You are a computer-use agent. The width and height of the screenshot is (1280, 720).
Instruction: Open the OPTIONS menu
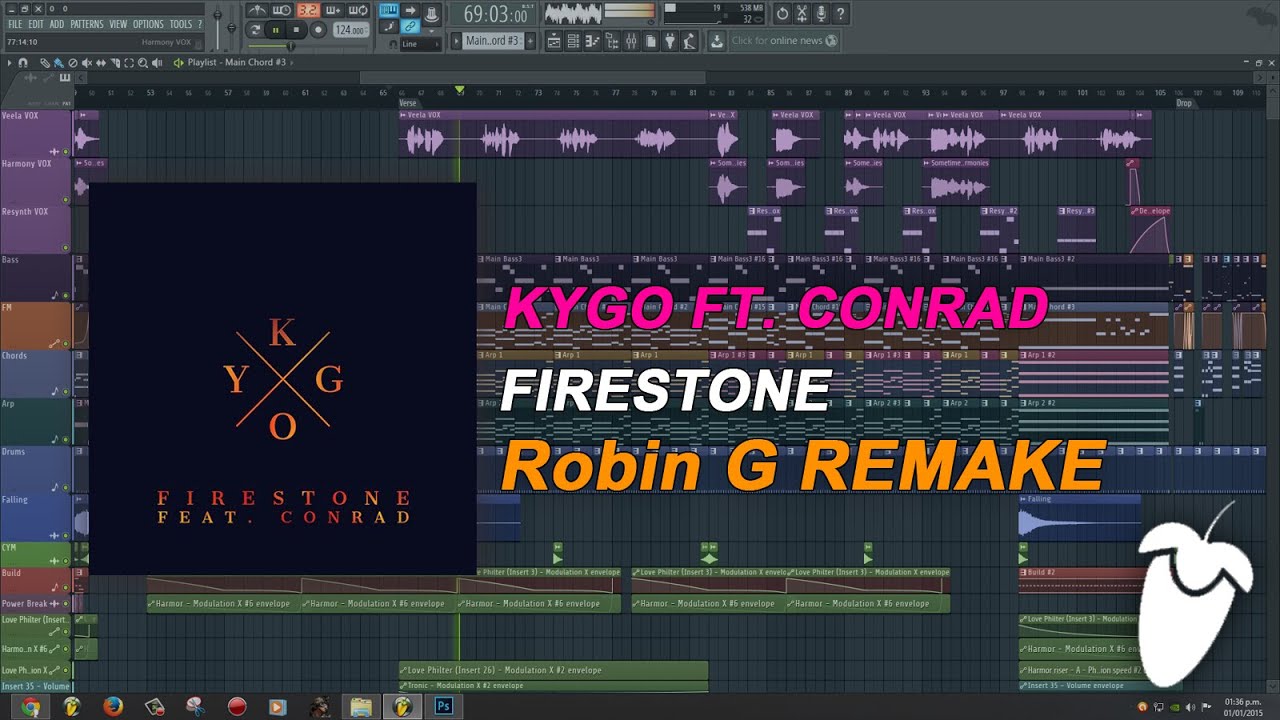pyautogui.click(x=148, y=24)
